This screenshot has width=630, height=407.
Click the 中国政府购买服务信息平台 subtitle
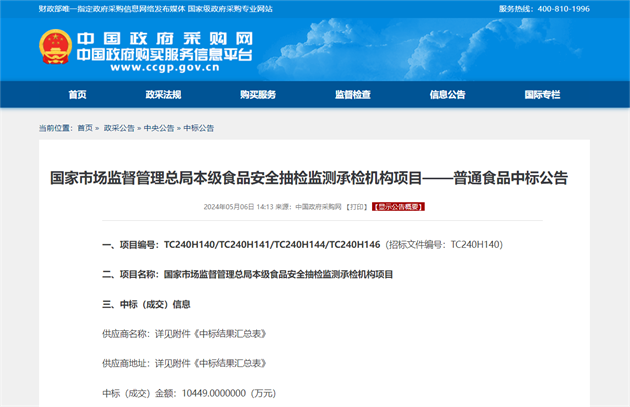pos(165,54)
